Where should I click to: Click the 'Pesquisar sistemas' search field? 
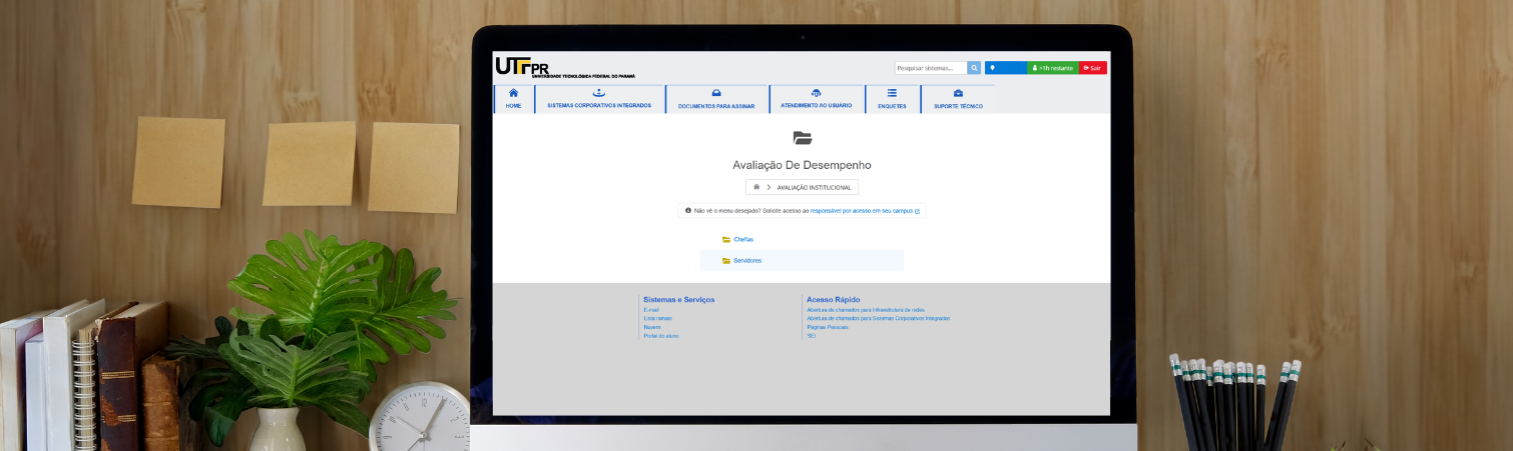pos(930,68)
